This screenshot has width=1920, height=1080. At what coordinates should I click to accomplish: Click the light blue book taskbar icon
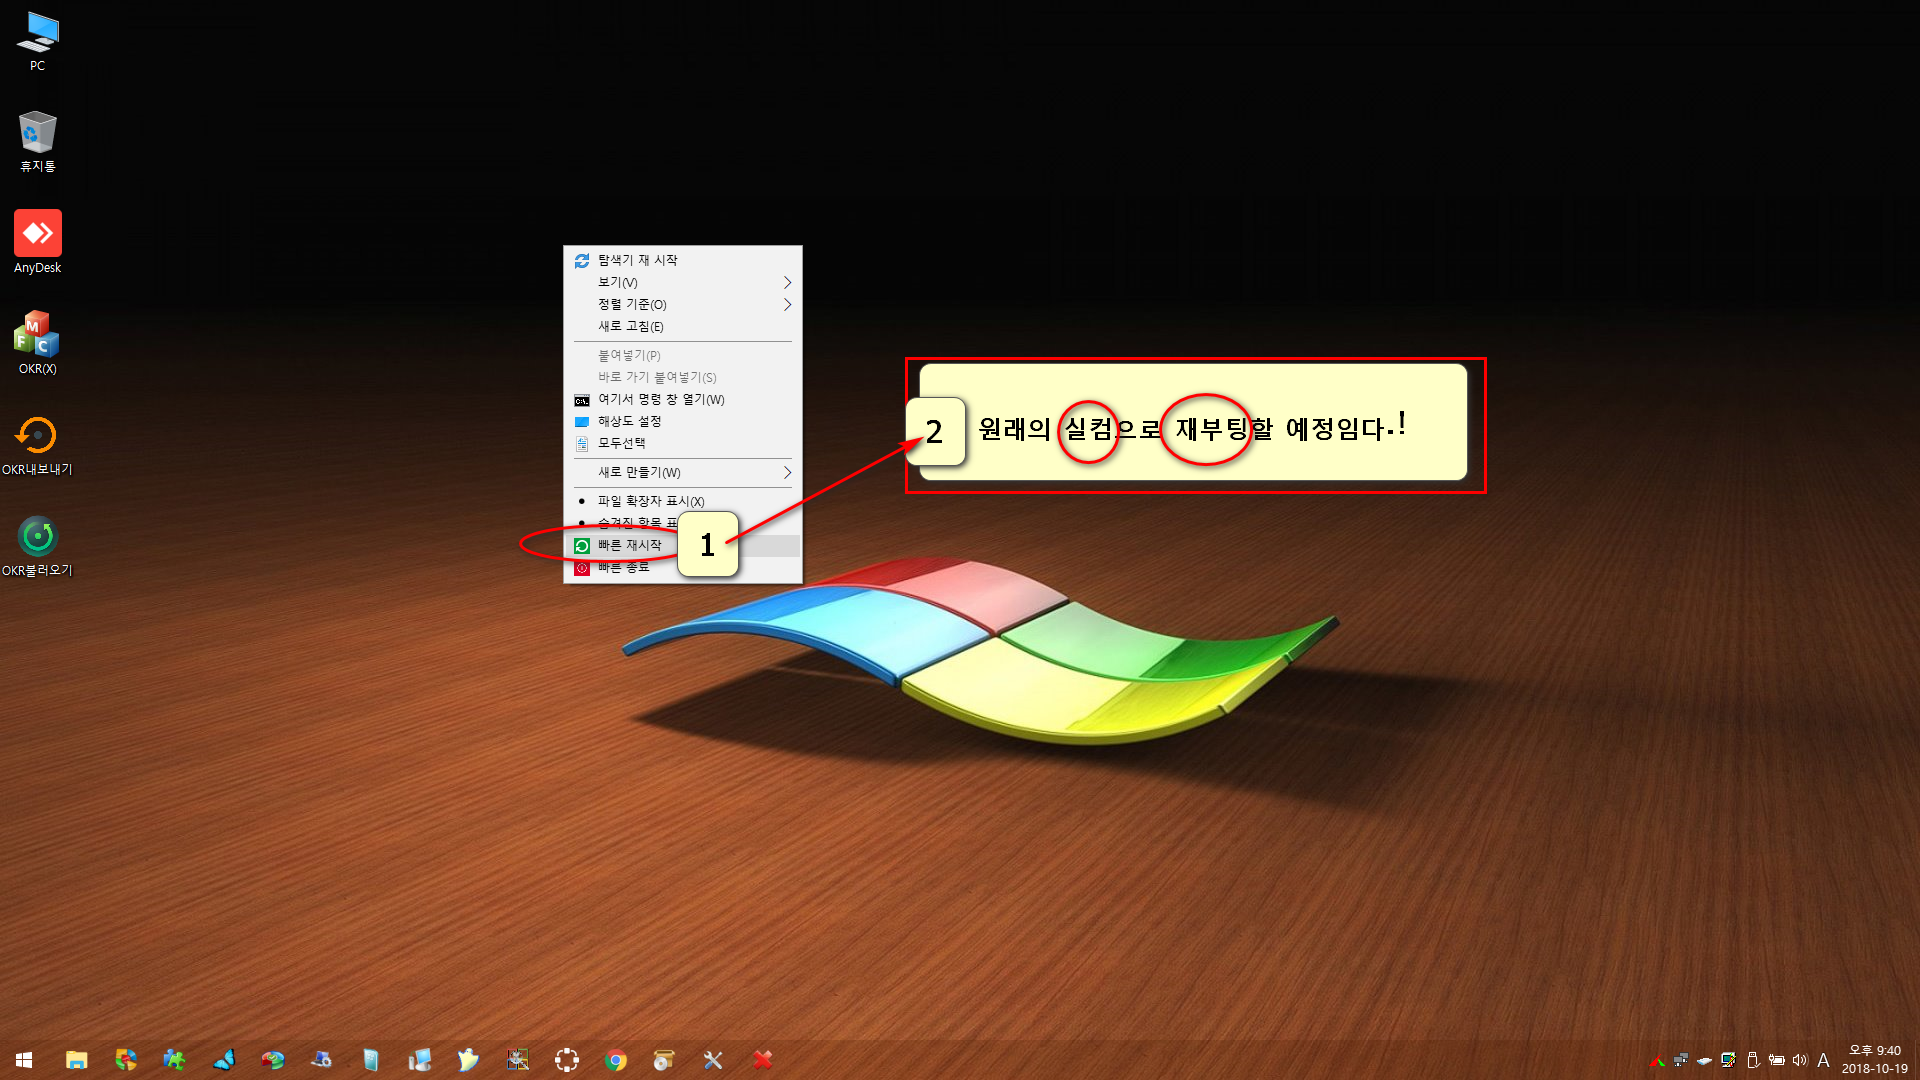(371, 1060)
